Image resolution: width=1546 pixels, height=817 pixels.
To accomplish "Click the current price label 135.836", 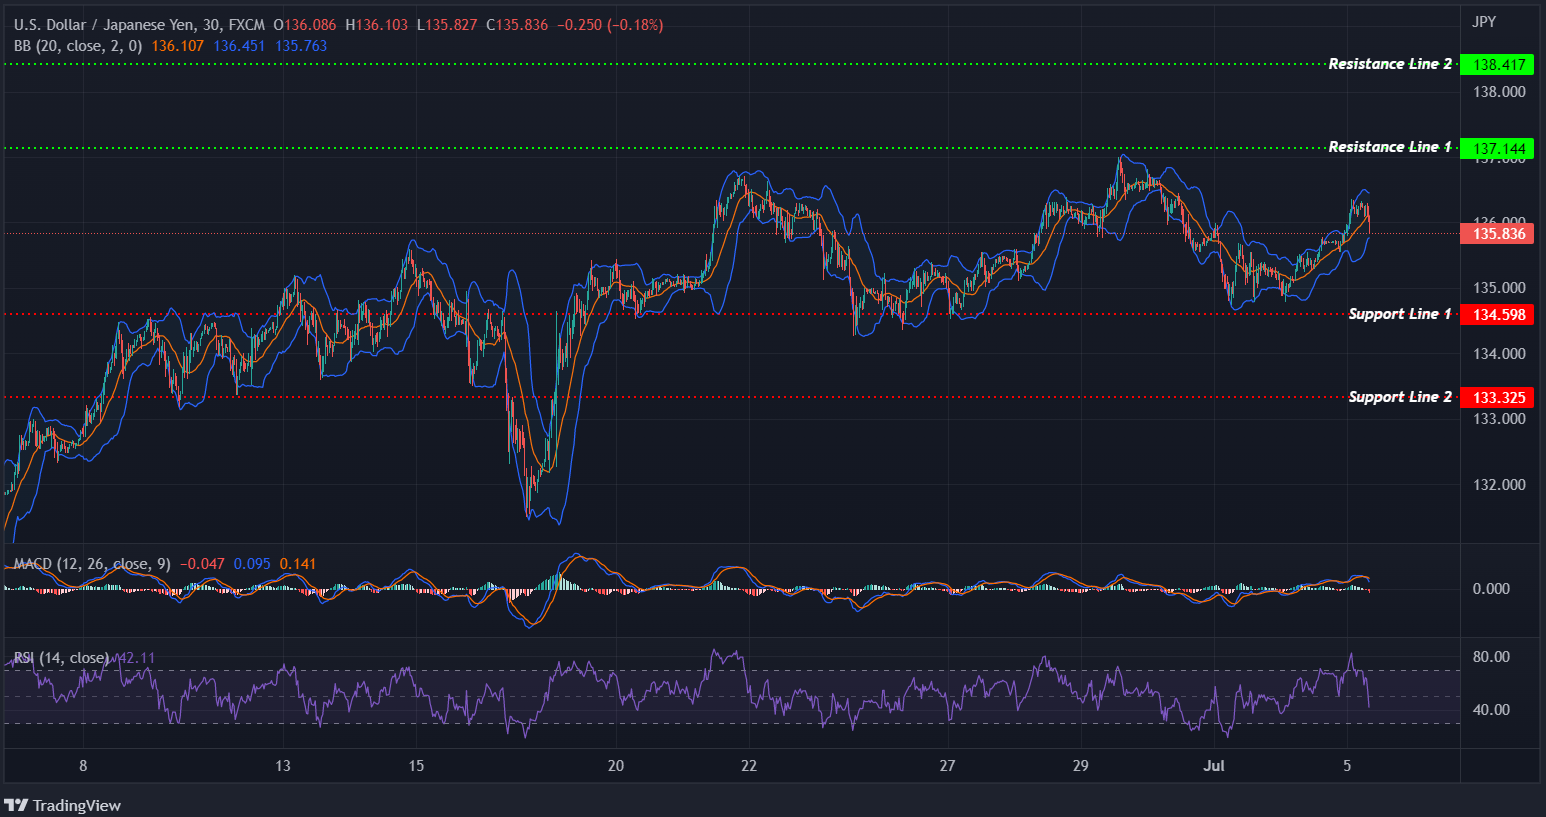I will click(x=1497, y=233).
